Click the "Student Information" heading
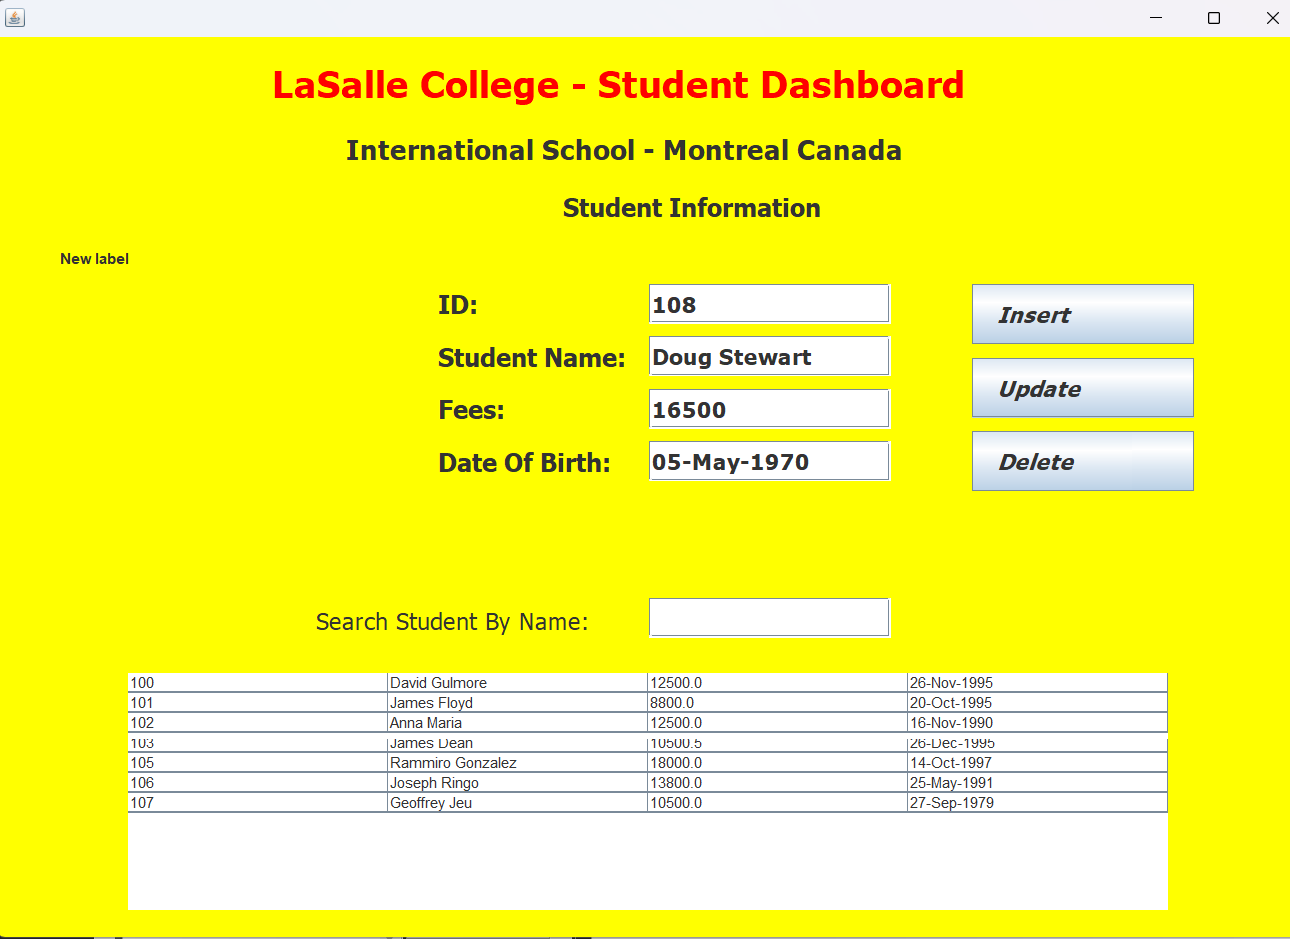Image resolution: width=1290 pixels, height=939 pixels. tap(692, 208)
